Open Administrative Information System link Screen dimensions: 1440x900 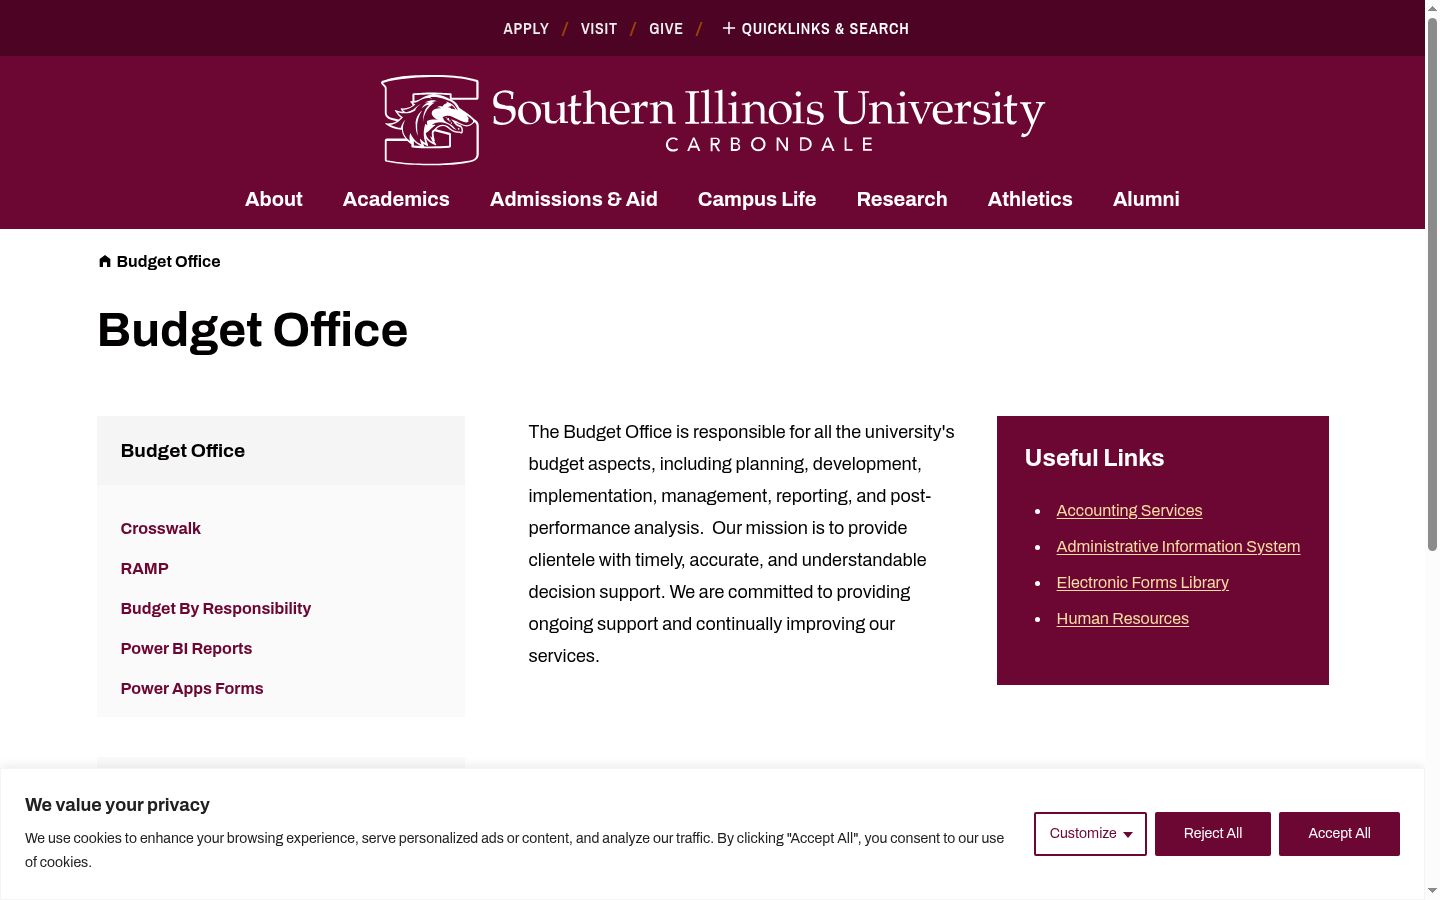click(x=1178, y=546)
